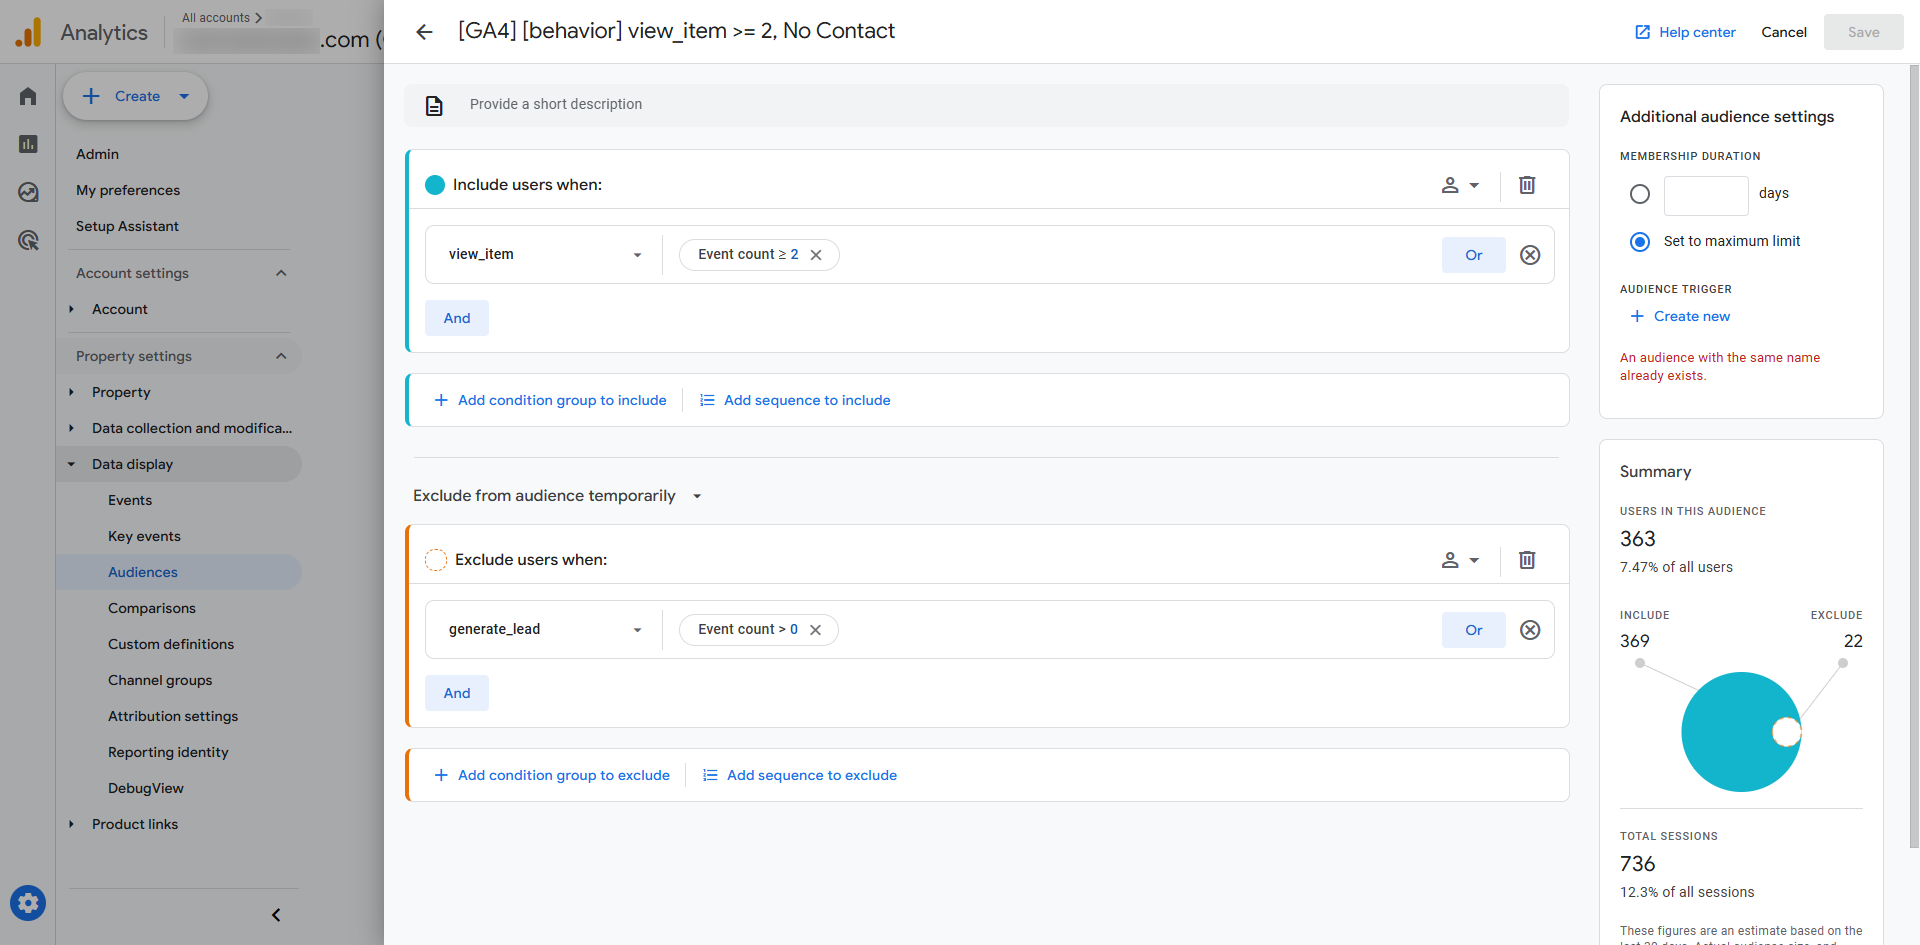1920x945 pixels.
Task: Click the Admin gear icon
Action: (28, 904)
